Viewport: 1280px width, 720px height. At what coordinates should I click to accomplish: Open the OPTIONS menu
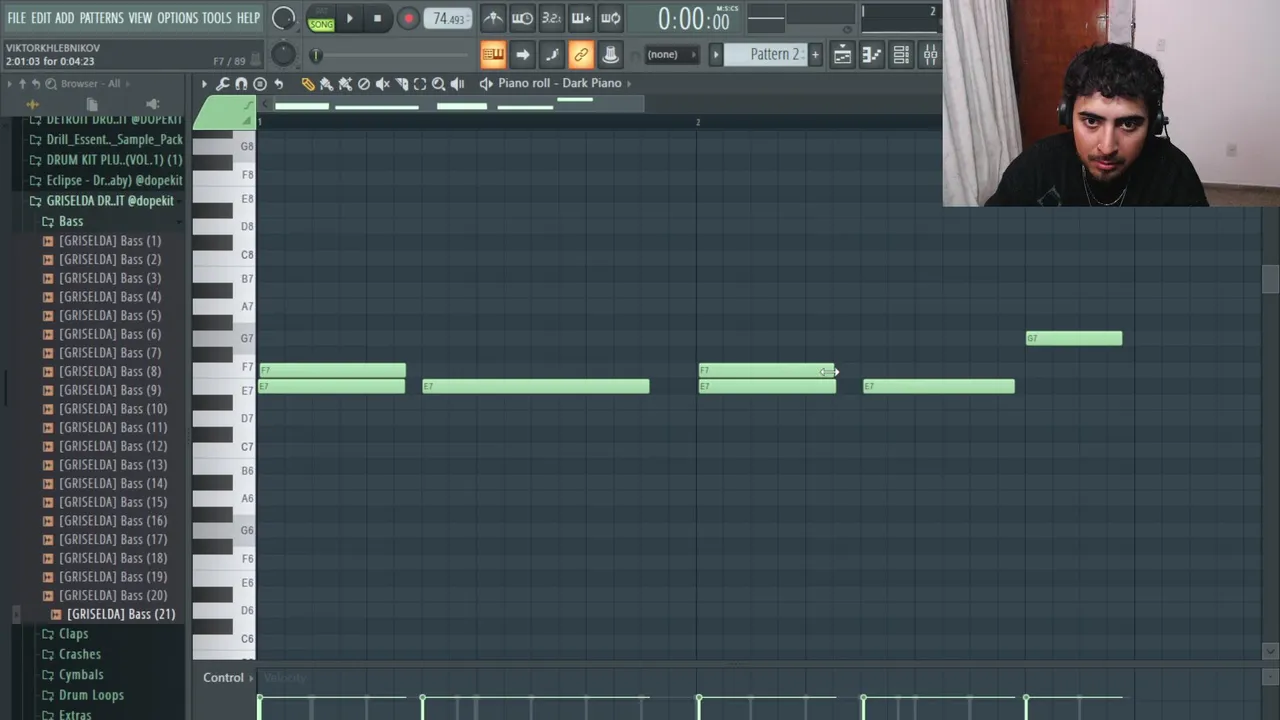pyautogui.click(x=178, y=18)
